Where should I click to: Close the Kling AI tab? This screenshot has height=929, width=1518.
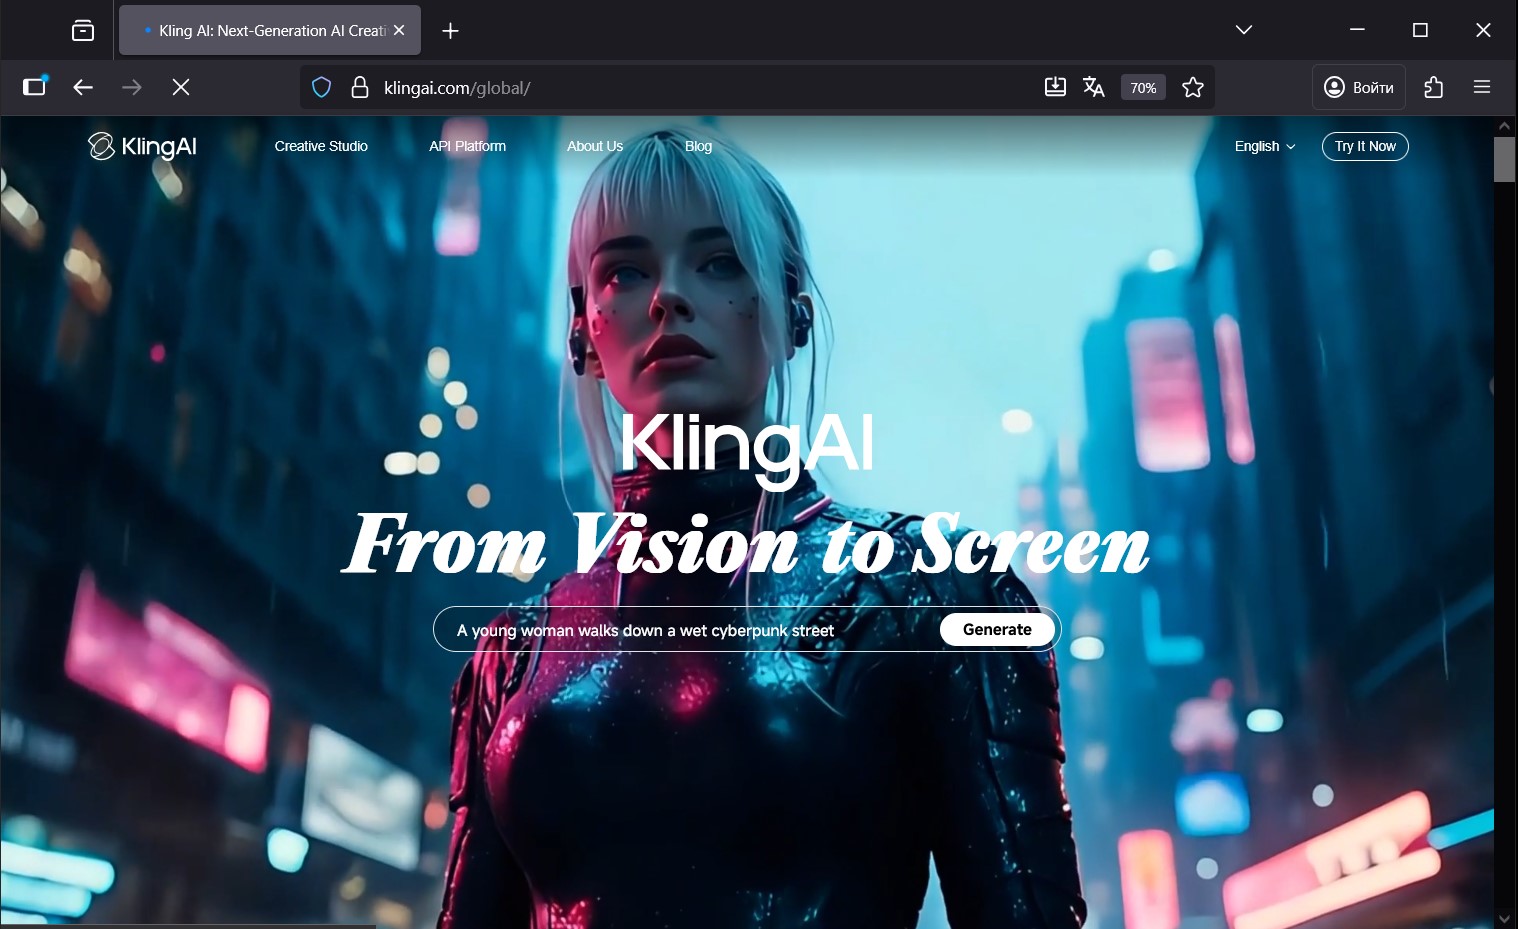click(399, 30)
